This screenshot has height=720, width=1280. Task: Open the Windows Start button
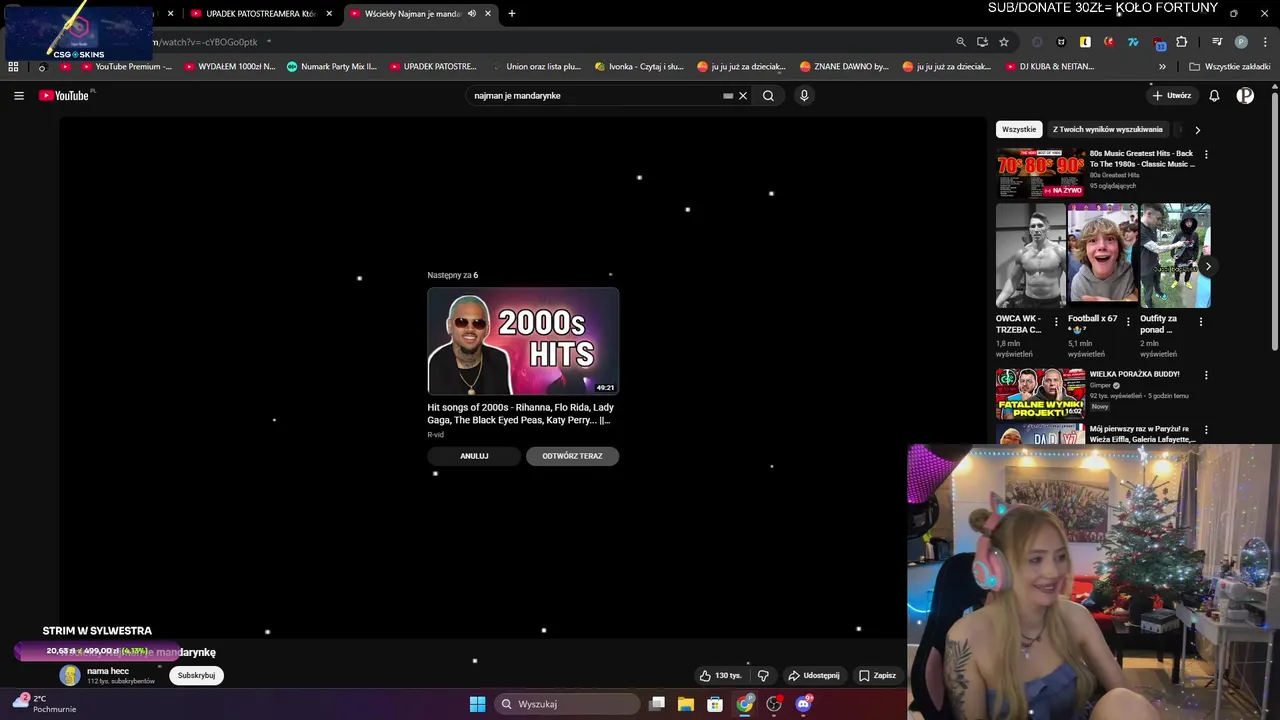(x=478, y=704)
